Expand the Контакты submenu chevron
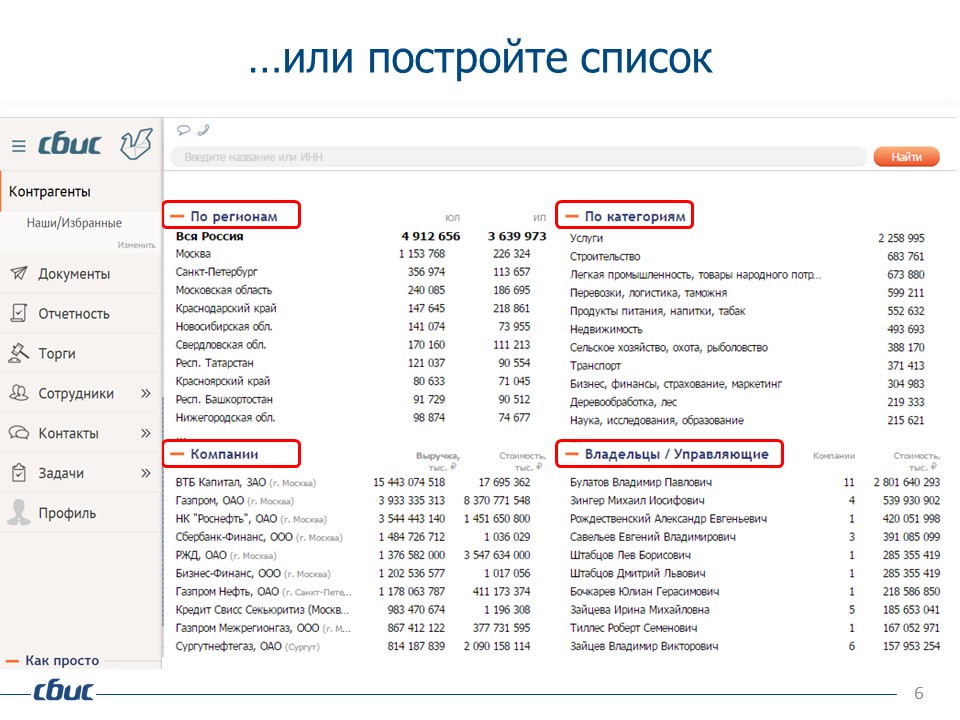Viewport: 960px width, 720px height. point(146,433)
